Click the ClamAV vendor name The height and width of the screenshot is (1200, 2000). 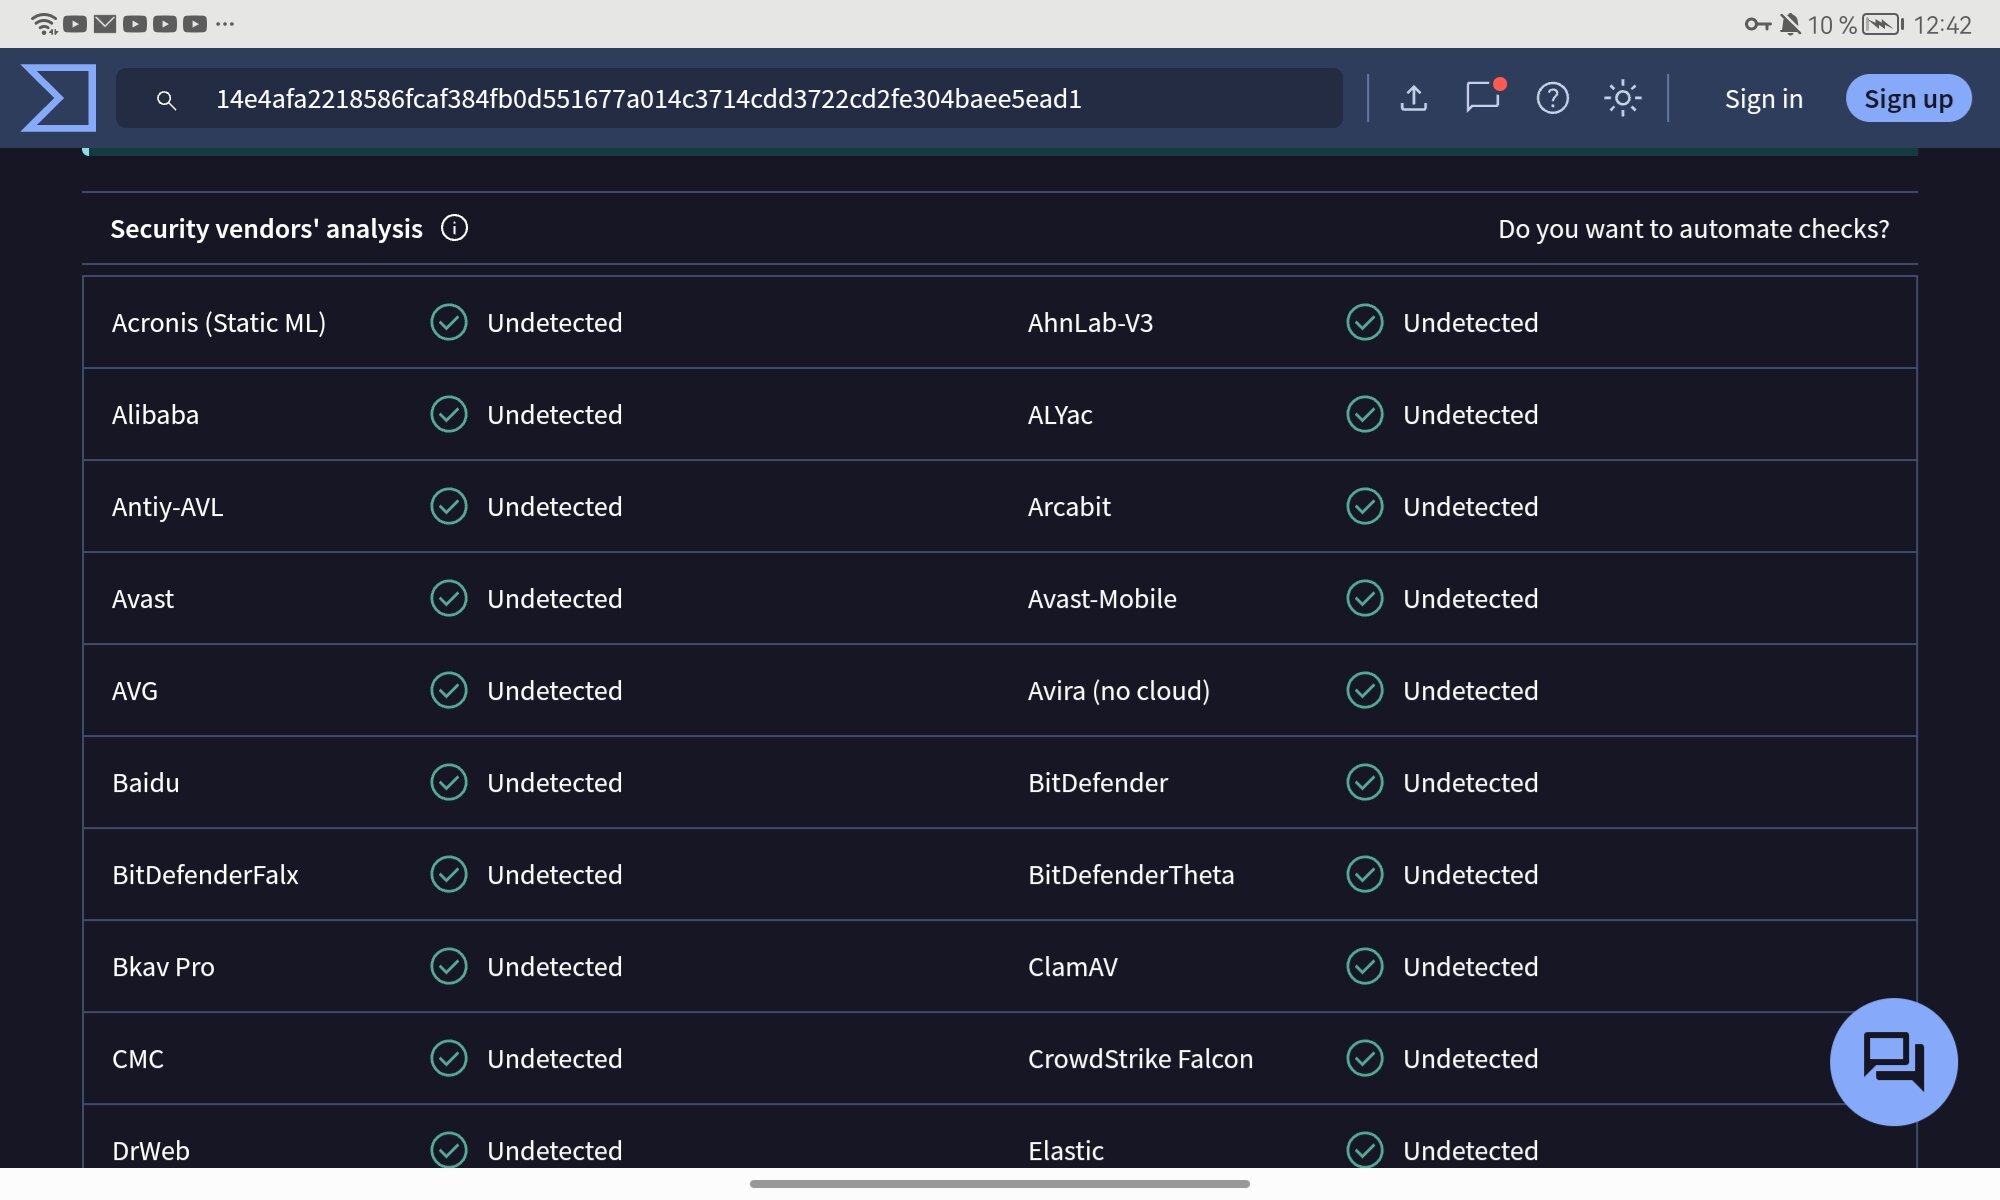(1073, 967)
